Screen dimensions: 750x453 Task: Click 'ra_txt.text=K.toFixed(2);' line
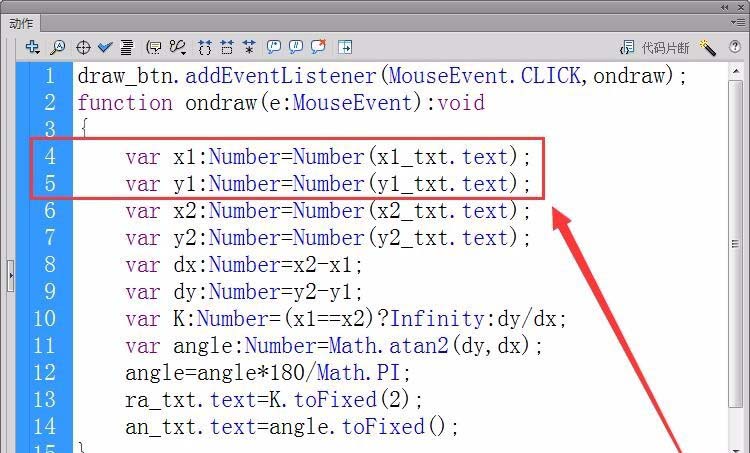pyautogui.click(x=274, y=400)
